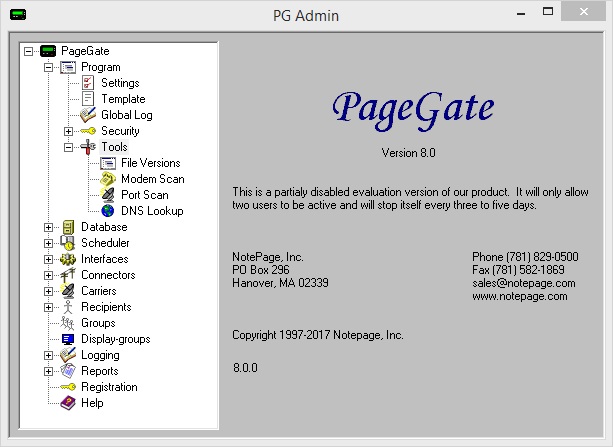Open the Registration label

109,387
